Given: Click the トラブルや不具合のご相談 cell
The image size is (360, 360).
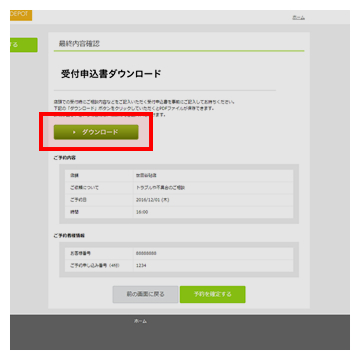Looking at the screenshot, I should click(x=160, y=188).
